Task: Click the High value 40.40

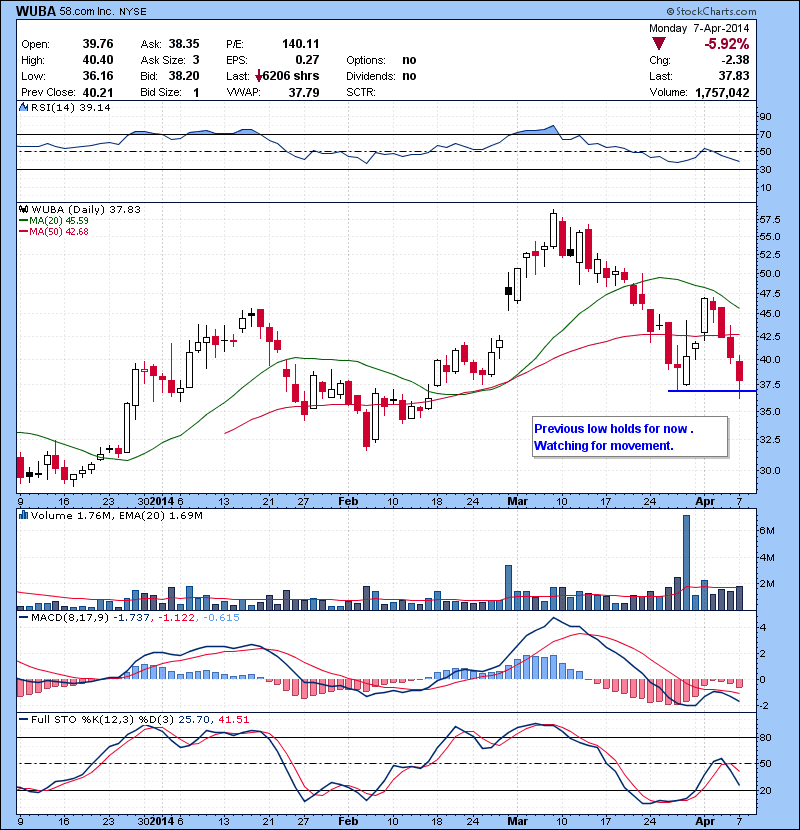Action: pos(98,60)
